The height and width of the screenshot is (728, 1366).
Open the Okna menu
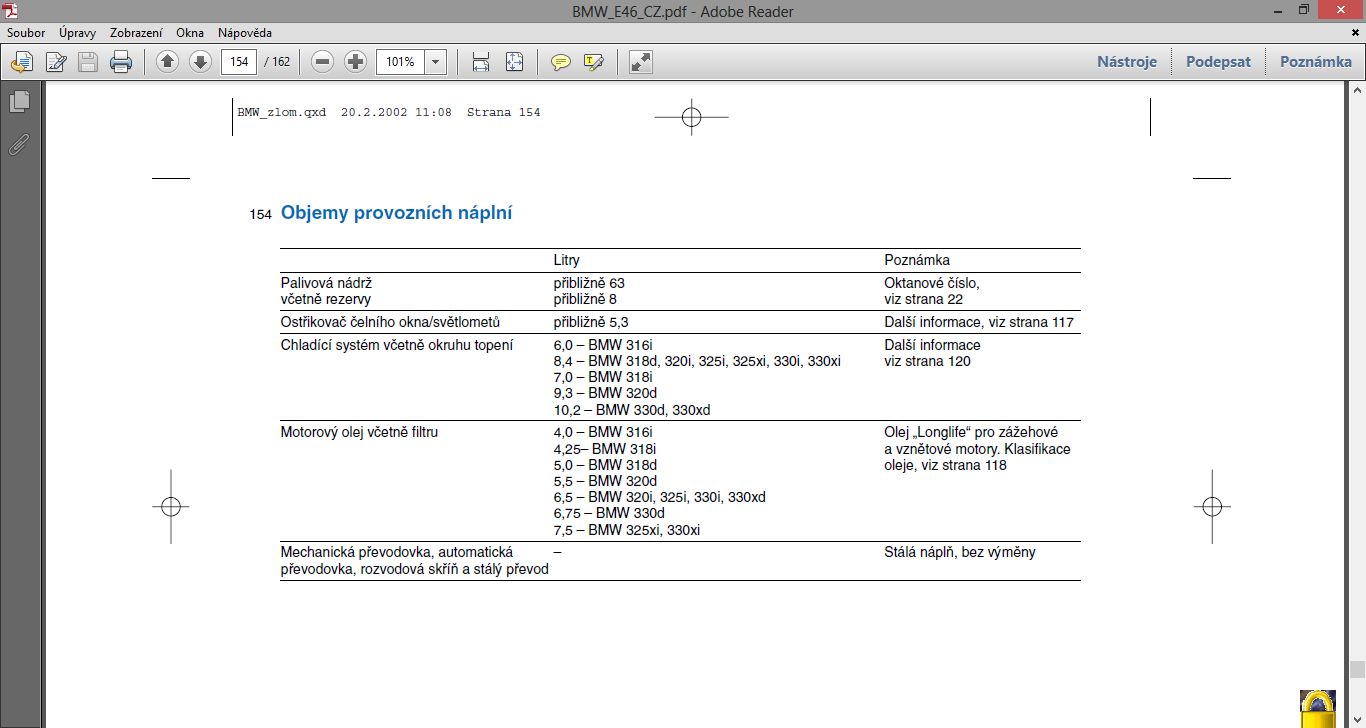tap(190, 33)
